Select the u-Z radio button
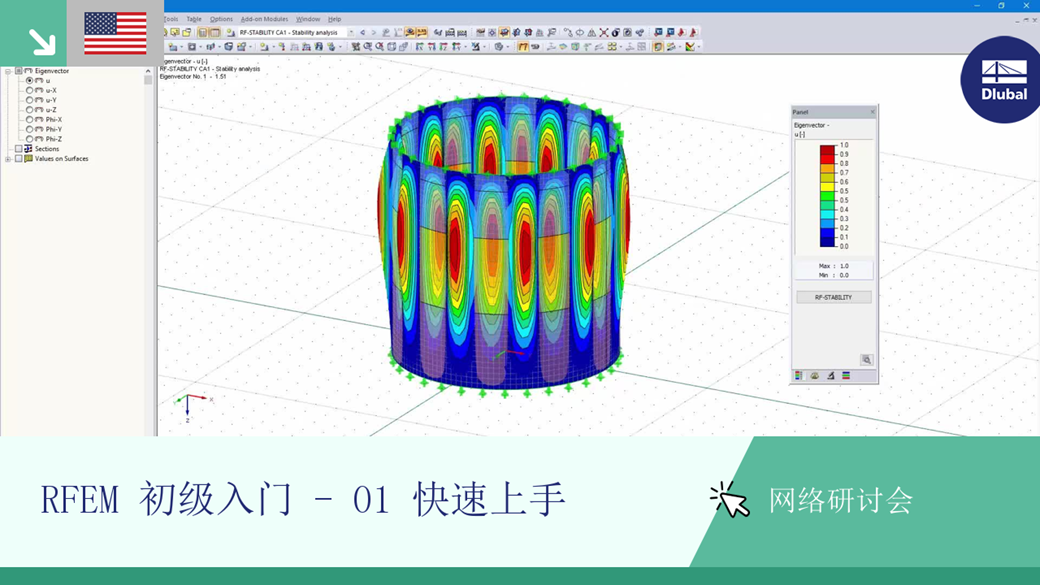Viewport: 1040px width, 585px height. (29, 110)
